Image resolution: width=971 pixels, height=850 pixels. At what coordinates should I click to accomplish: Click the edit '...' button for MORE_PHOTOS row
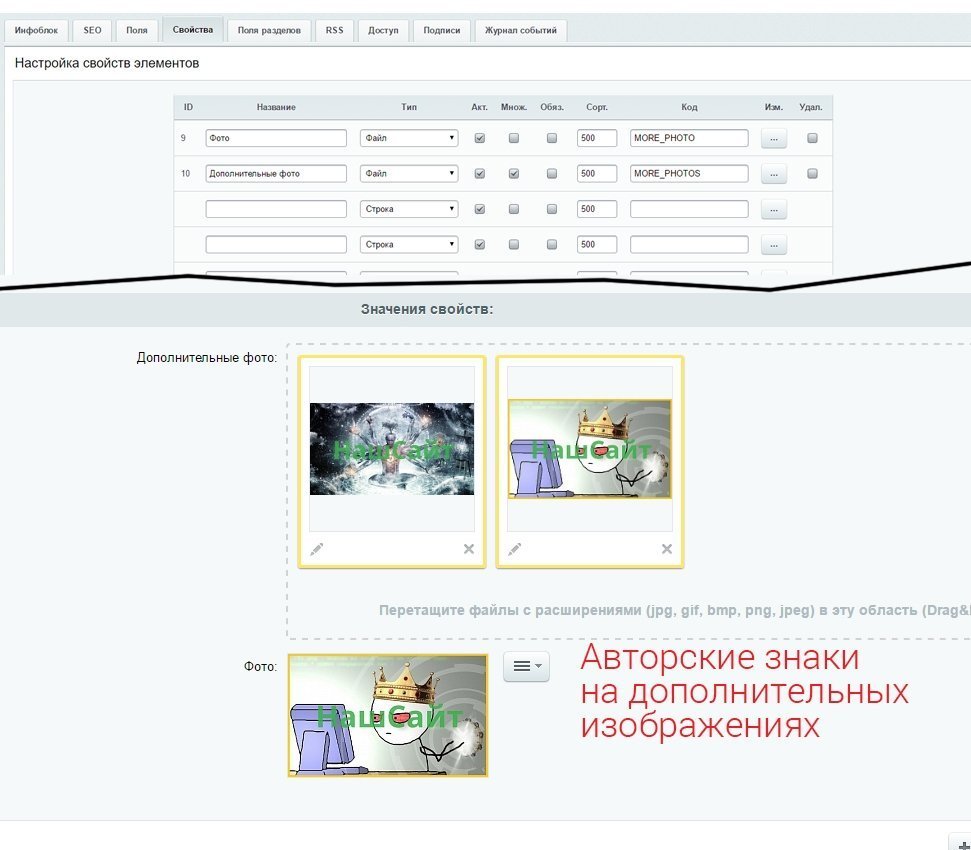(774, 174)
